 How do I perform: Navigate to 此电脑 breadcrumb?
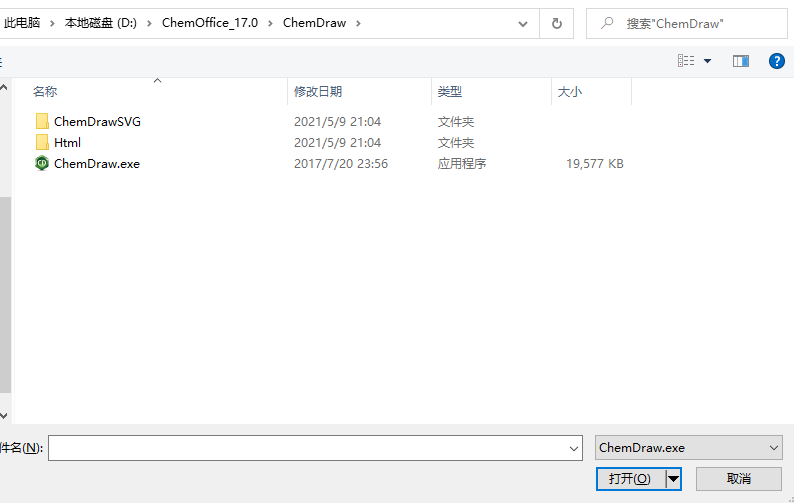(x=22, y=23)
